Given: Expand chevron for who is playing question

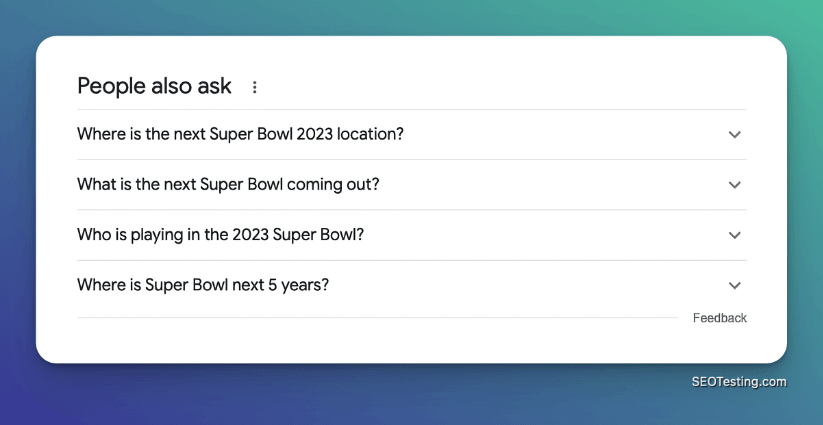Looking at the screenshot, I should (x=734, y=235).
